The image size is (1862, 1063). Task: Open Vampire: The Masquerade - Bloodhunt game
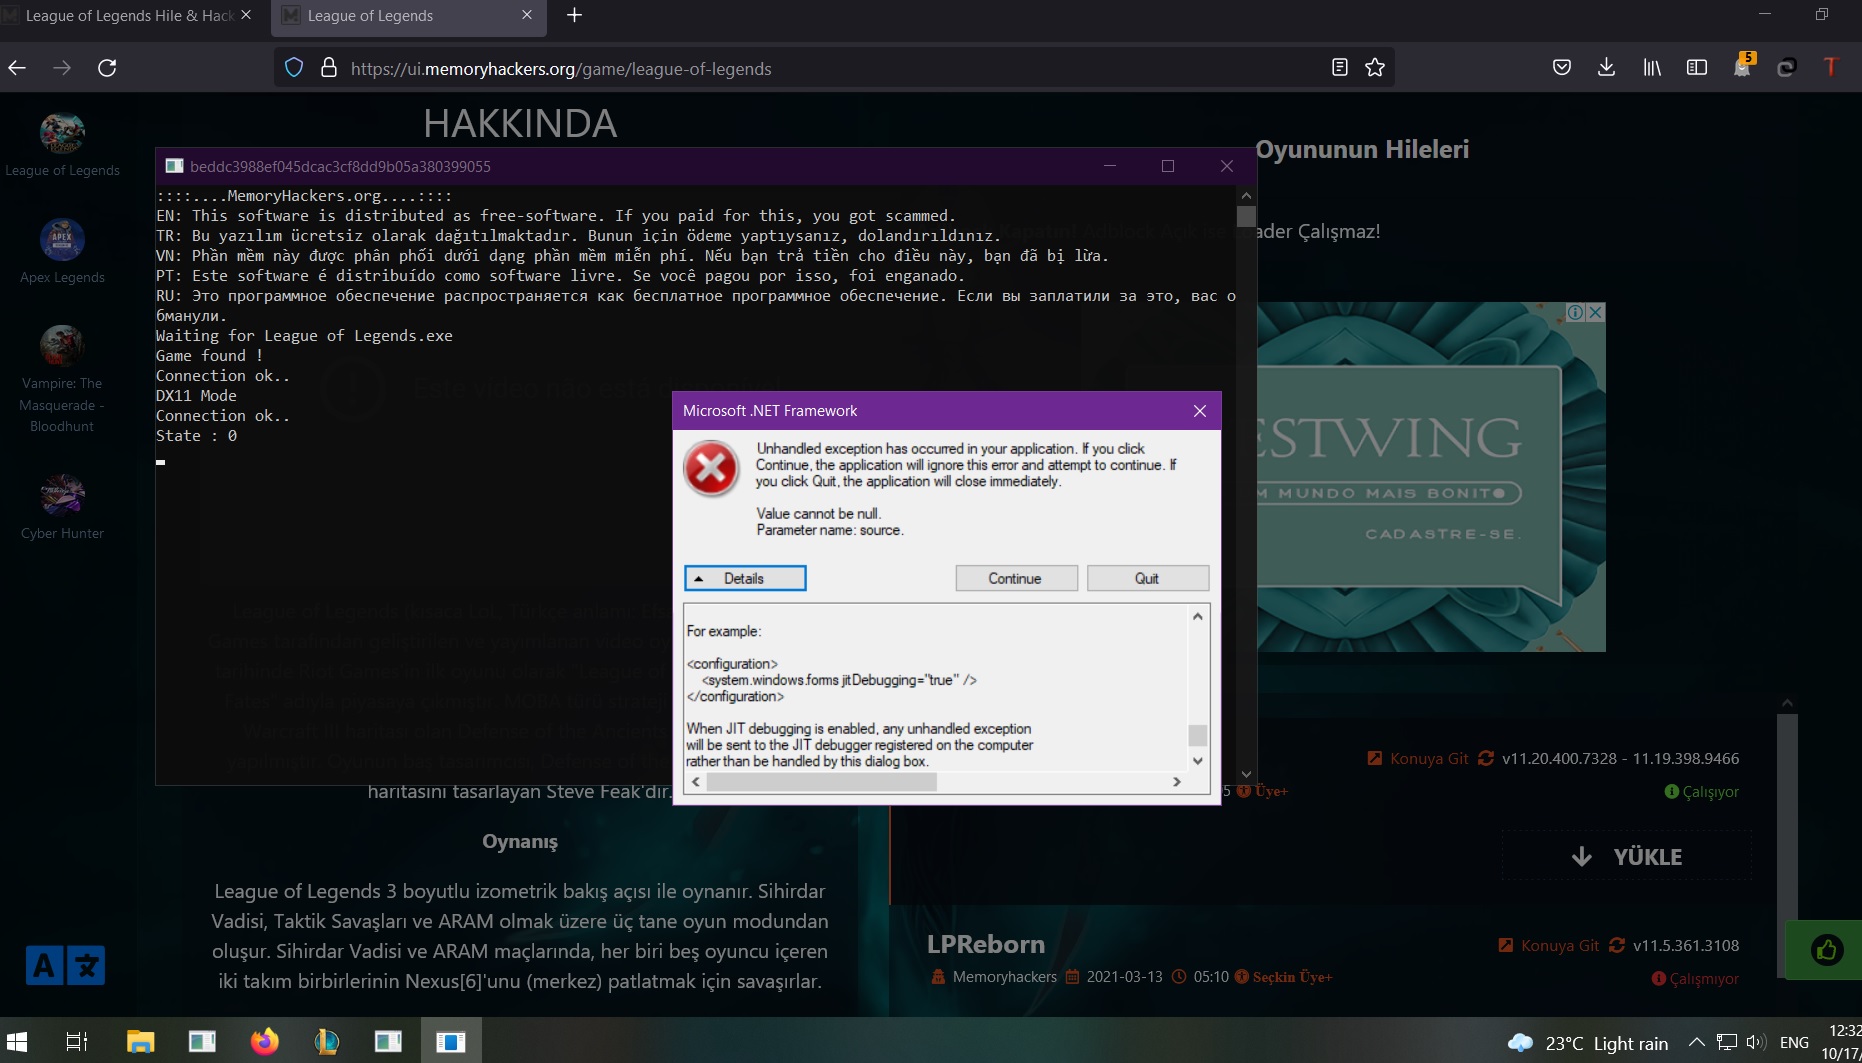62,380
